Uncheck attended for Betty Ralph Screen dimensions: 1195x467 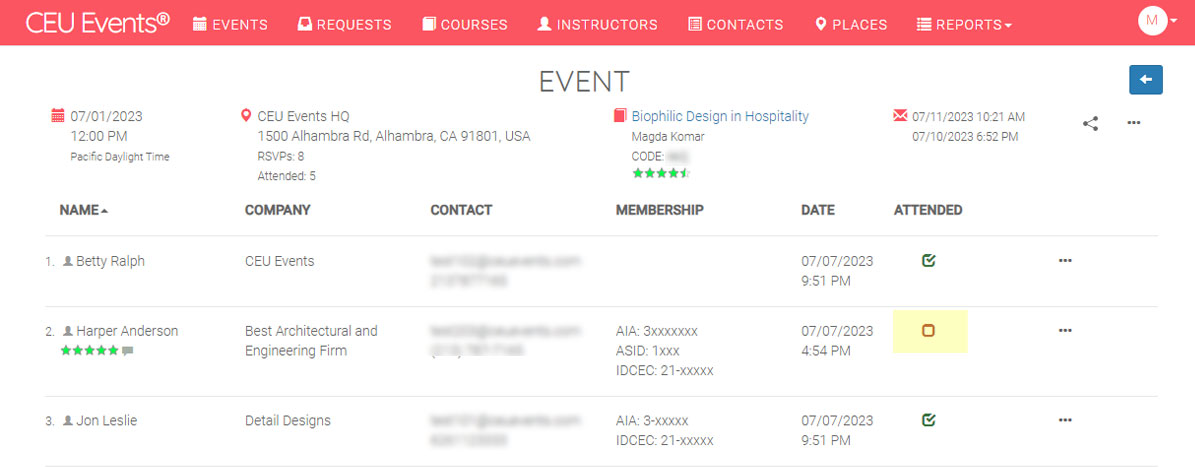coord(928,261)
